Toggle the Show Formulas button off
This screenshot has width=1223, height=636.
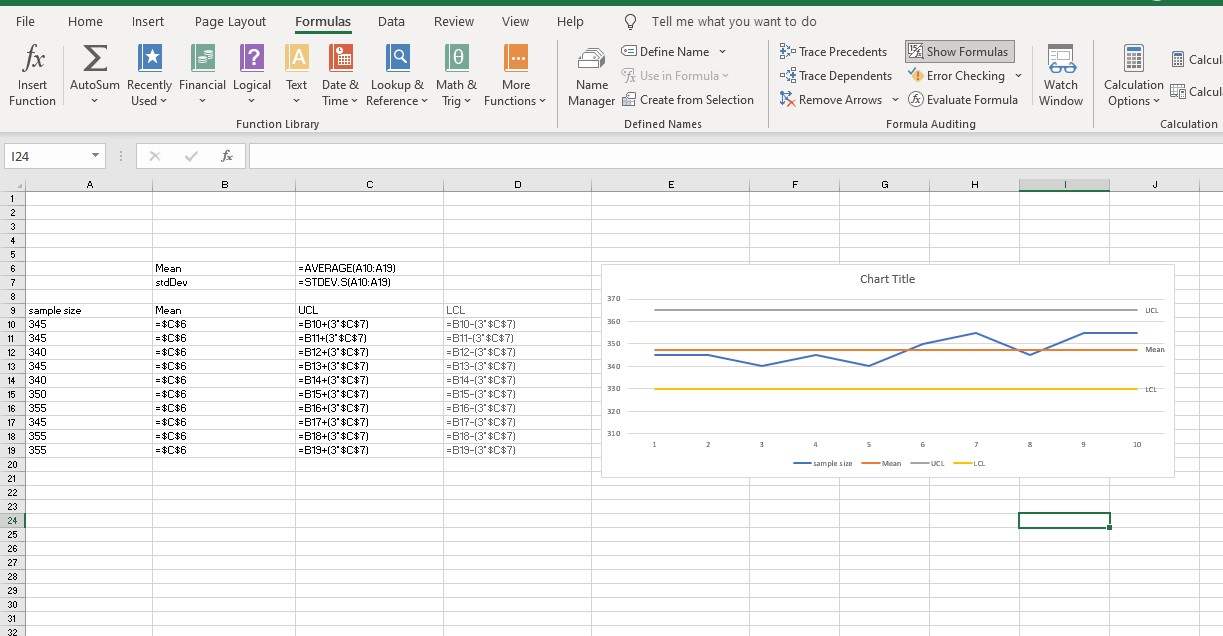pyautogui.click(x=958, y=52)
